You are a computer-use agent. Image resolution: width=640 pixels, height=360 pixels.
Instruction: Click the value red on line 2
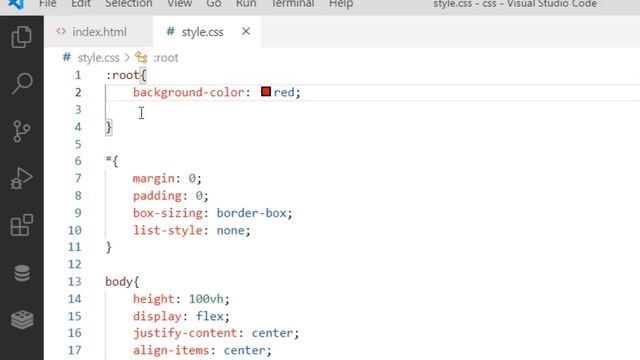[x=284, y=92]
